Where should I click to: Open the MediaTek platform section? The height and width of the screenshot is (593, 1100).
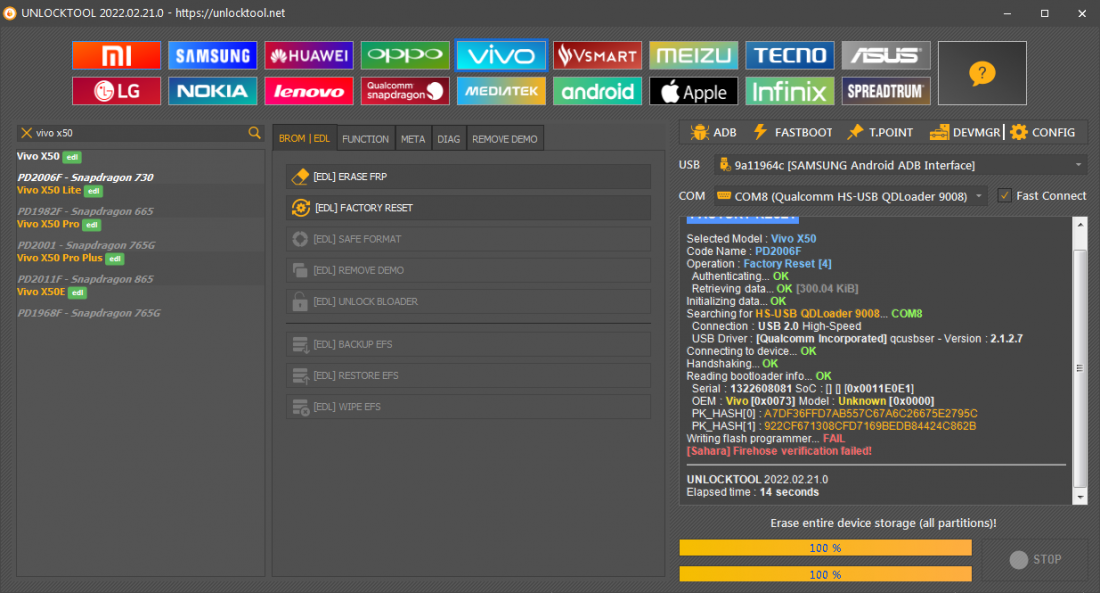pyautogui.click(x=501, y=91)
